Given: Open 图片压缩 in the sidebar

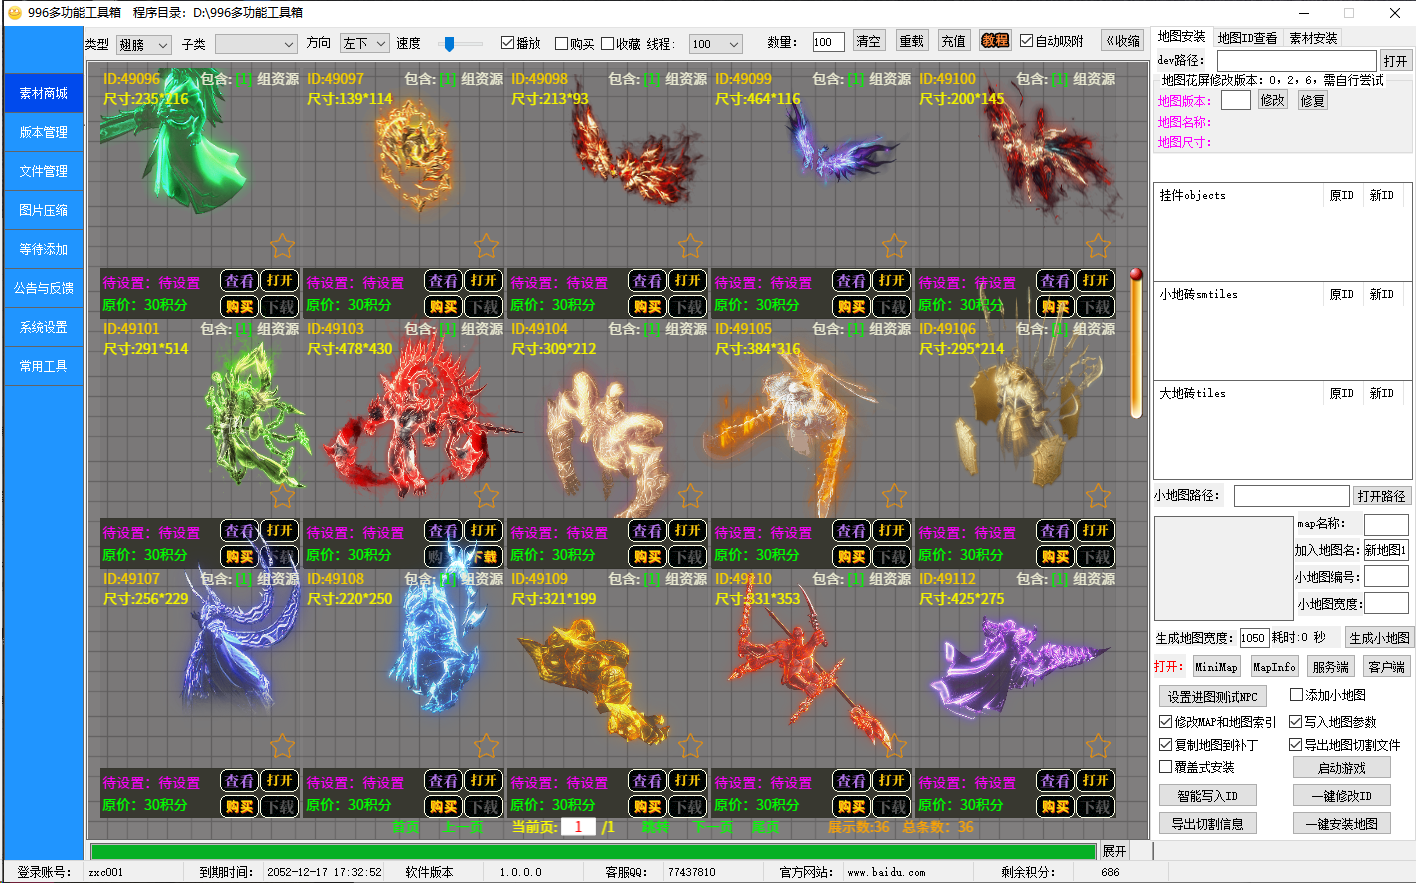Looking at the screenshot, I should pyautogui.click(x=44, y=210).
